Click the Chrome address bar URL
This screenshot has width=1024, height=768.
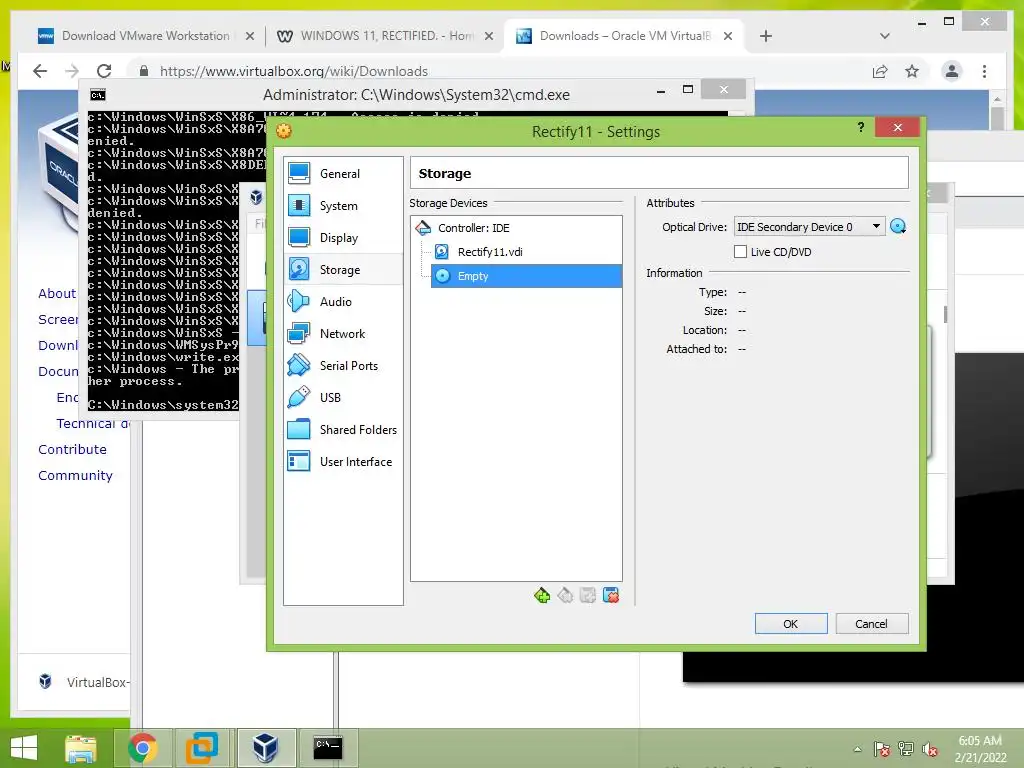pos(294,71)
